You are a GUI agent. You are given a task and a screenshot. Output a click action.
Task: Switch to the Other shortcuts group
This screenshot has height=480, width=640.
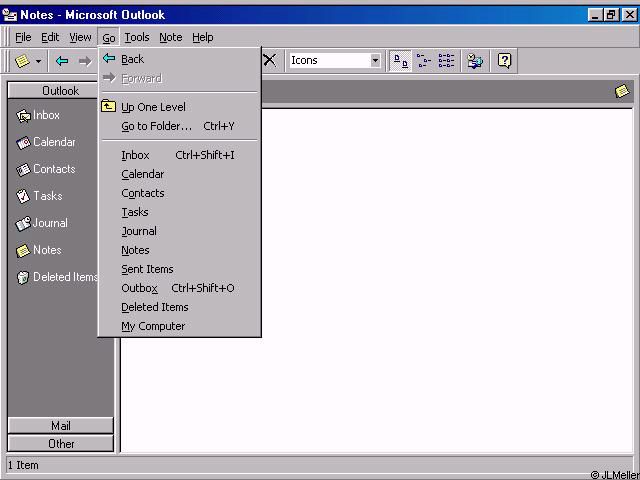click(61, 444)
